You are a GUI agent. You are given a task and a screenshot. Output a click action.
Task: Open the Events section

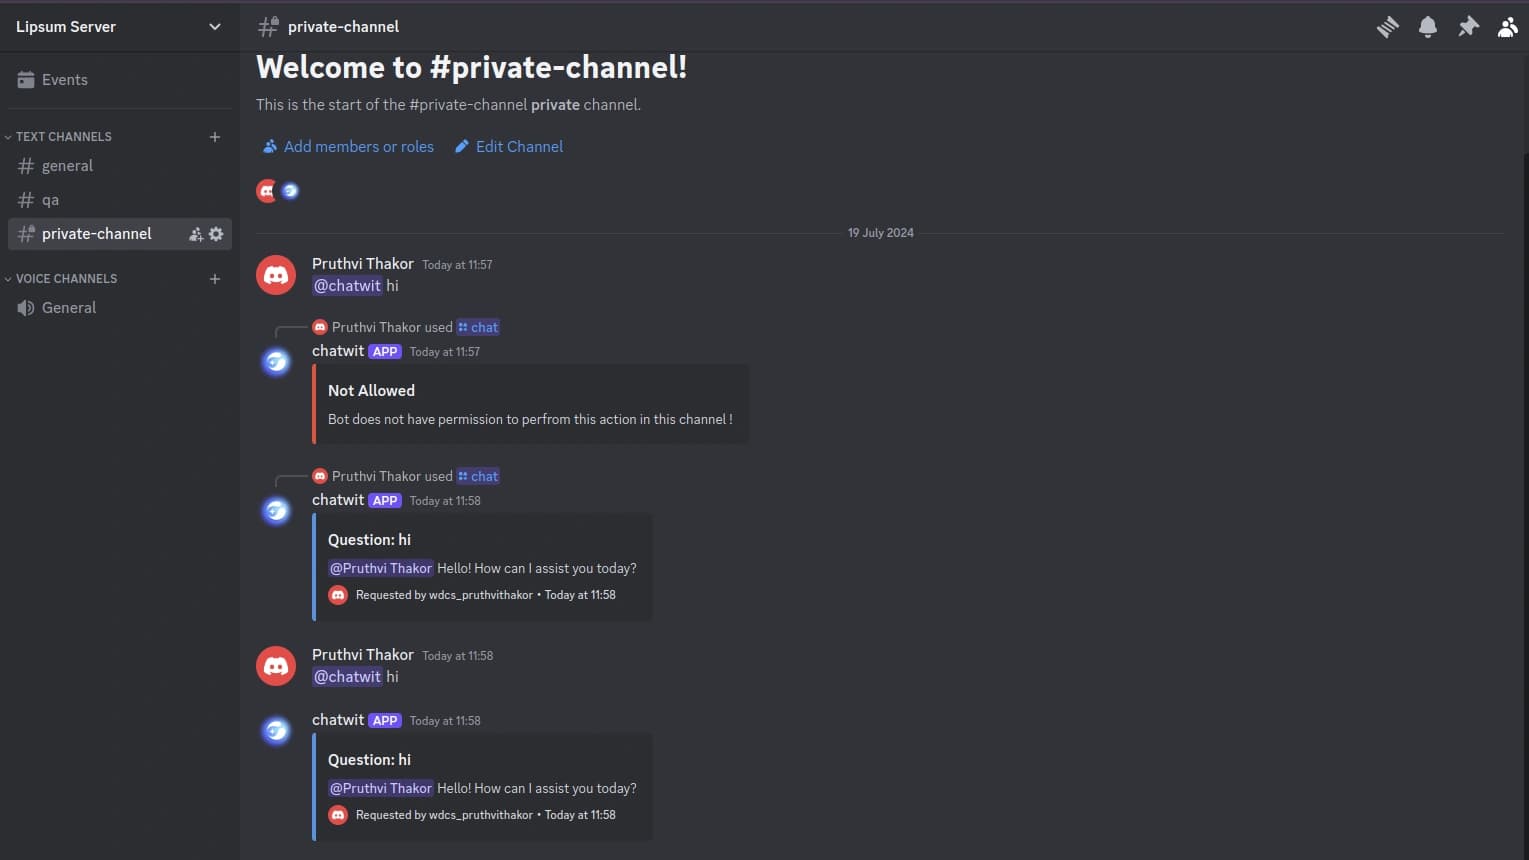click(120, 80)
